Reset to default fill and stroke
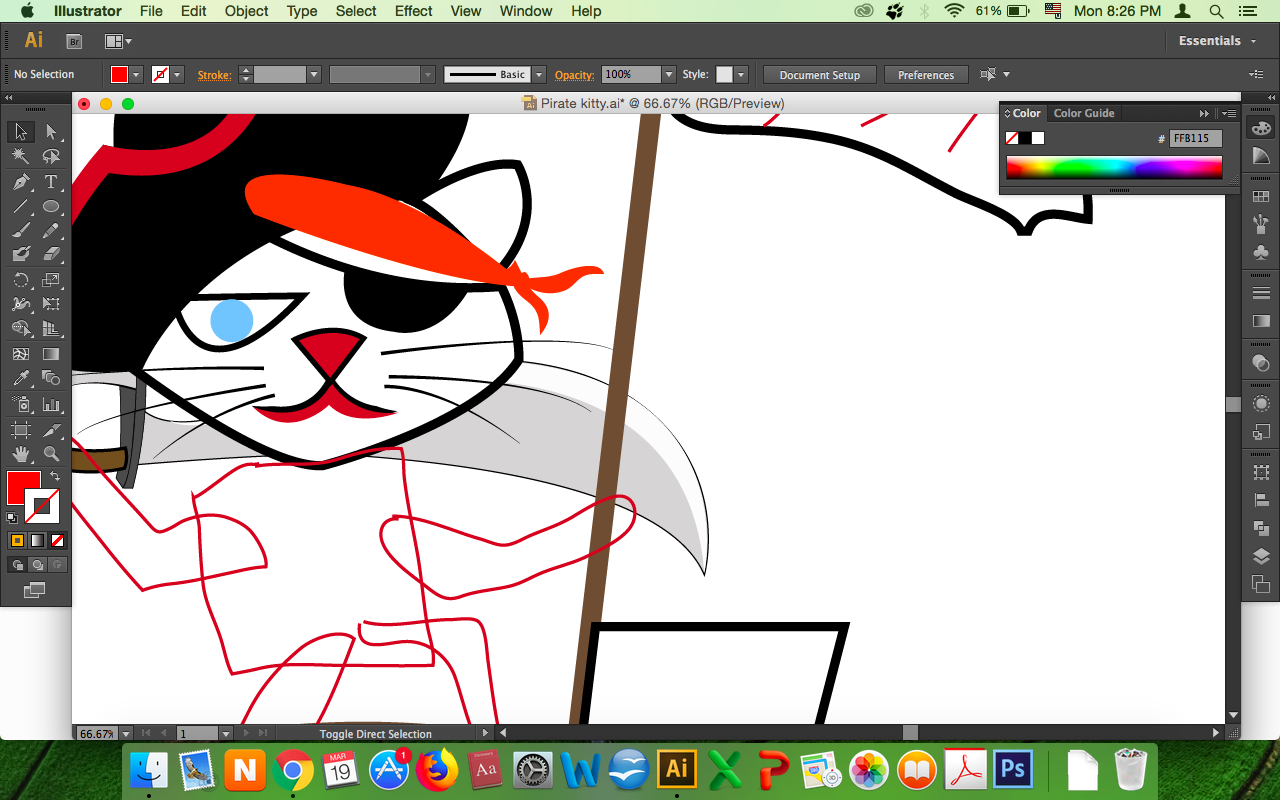The height and width of the screenshot is (800, 1280). pyautogui.click(x=12, y=517)
